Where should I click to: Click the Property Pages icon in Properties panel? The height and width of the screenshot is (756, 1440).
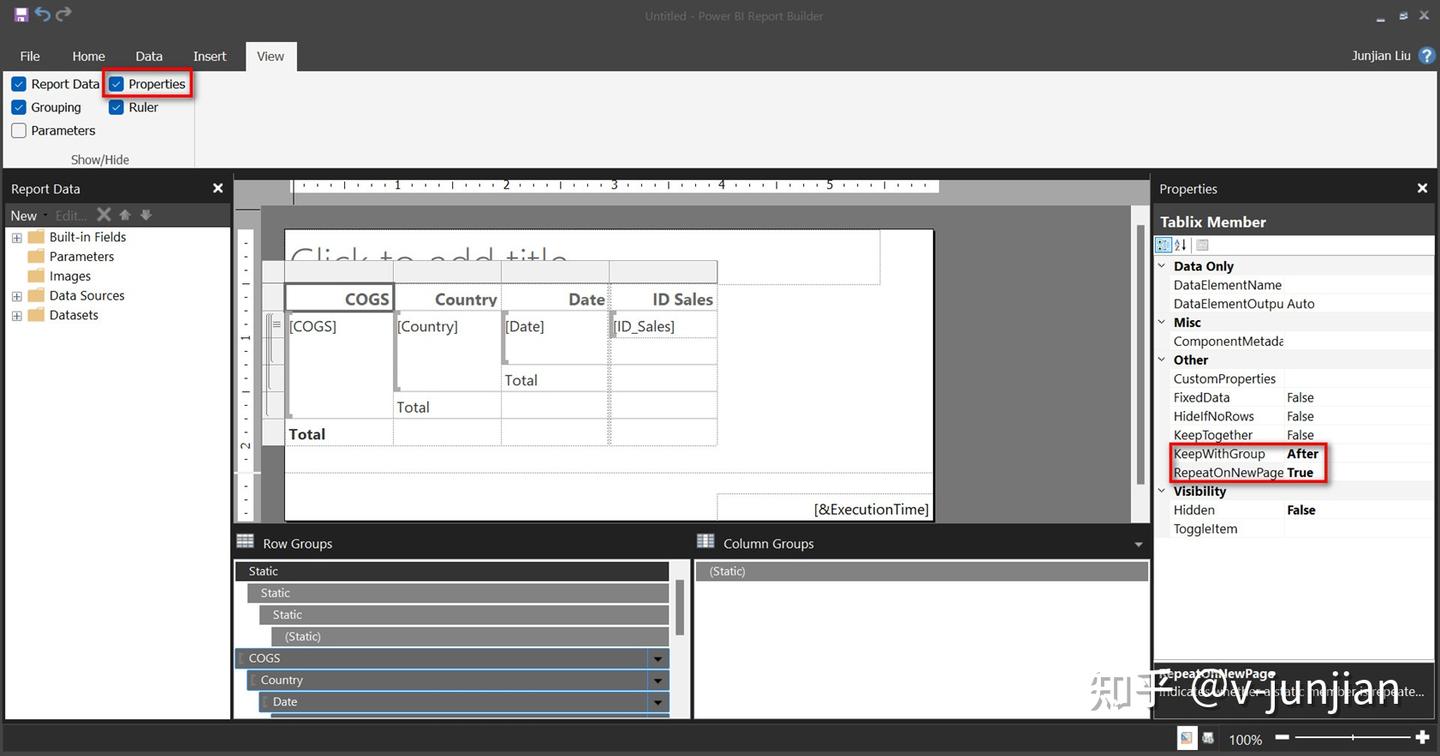(1202, 245)
